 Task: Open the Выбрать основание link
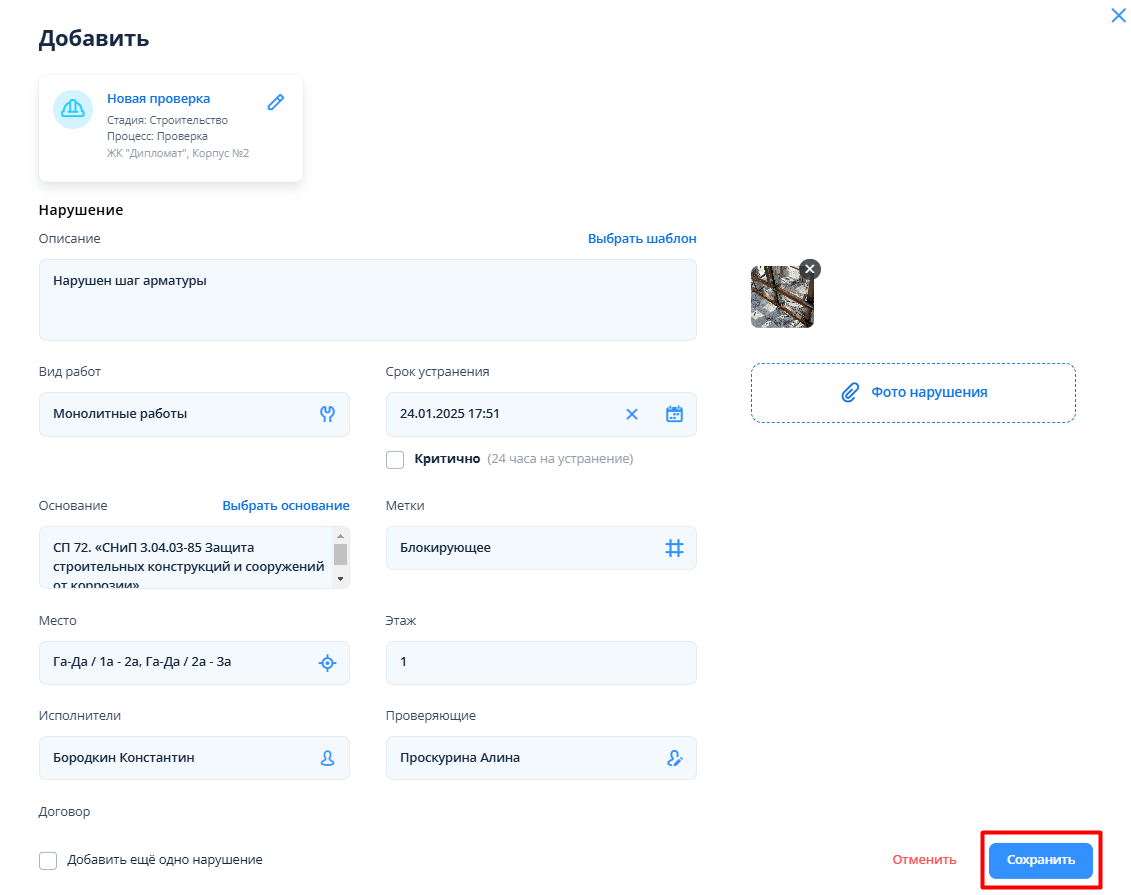pos(285,506)
